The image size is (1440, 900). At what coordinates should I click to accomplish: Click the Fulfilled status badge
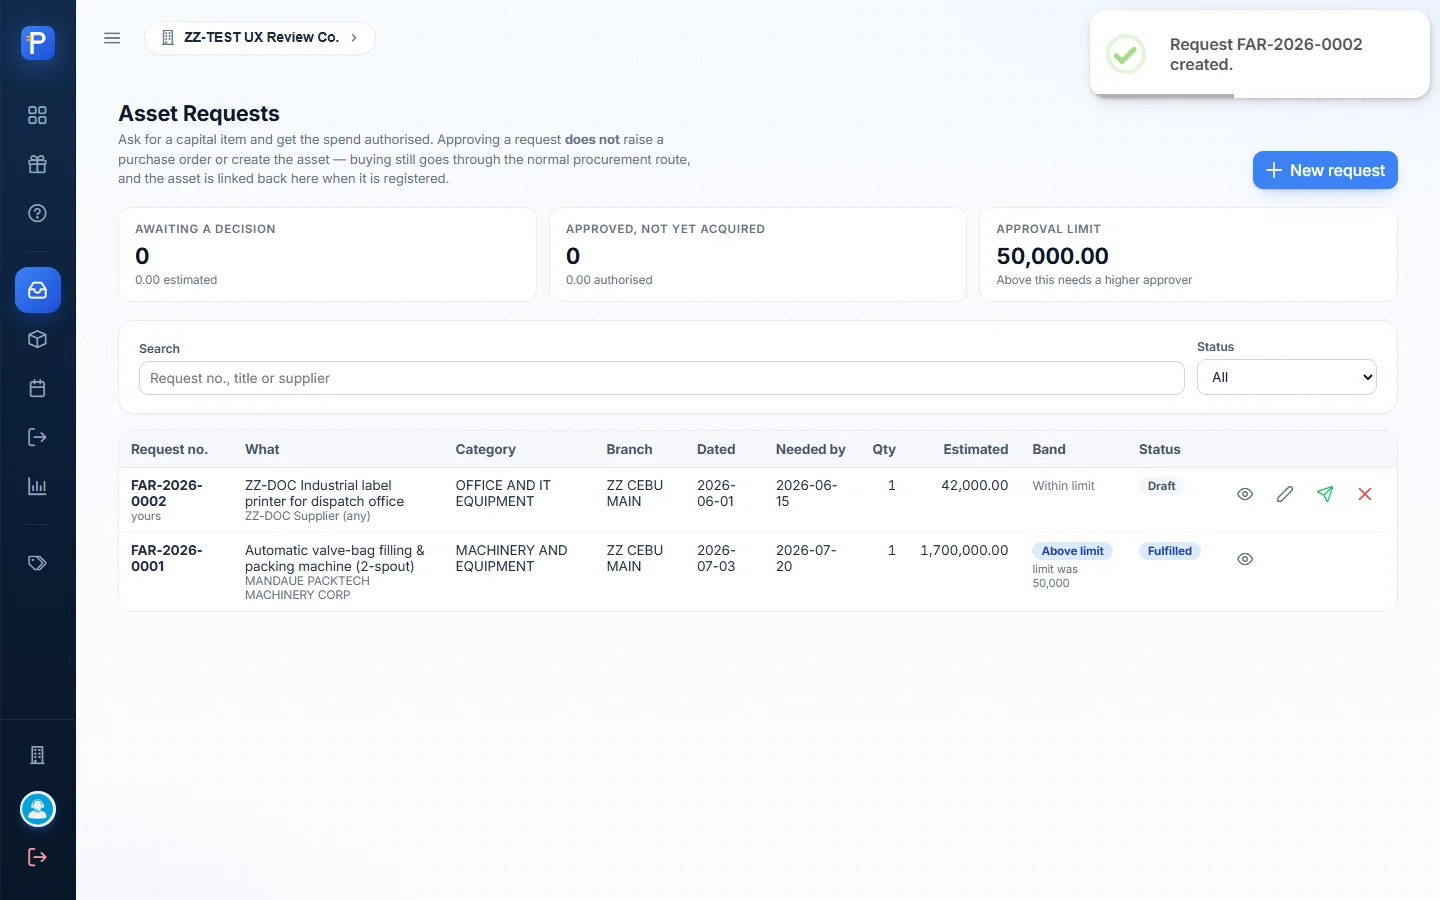coord(1169,551)
